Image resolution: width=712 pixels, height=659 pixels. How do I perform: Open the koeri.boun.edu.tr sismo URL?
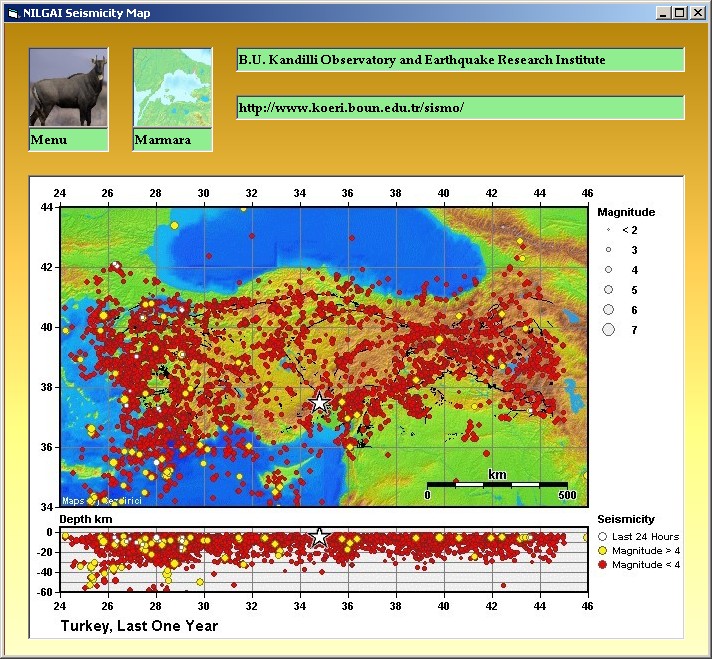[460, 107]
